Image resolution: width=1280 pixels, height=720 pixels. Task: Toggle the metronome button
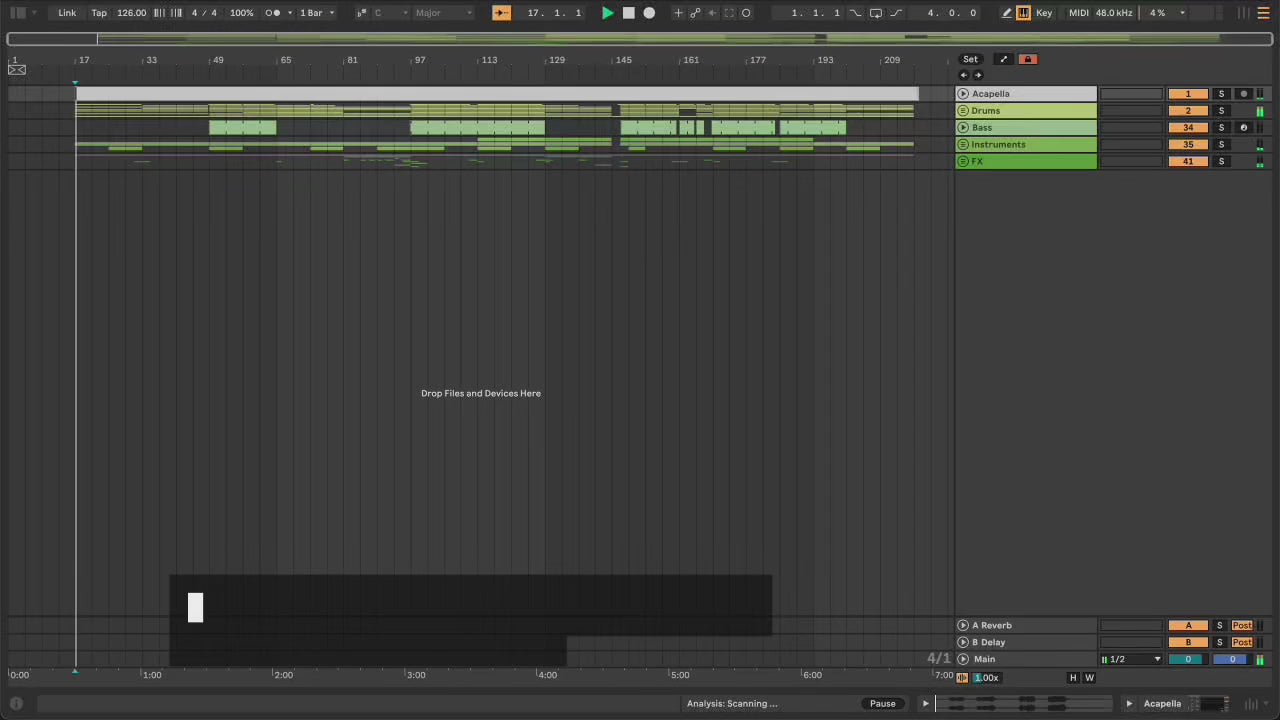point(273,13)
